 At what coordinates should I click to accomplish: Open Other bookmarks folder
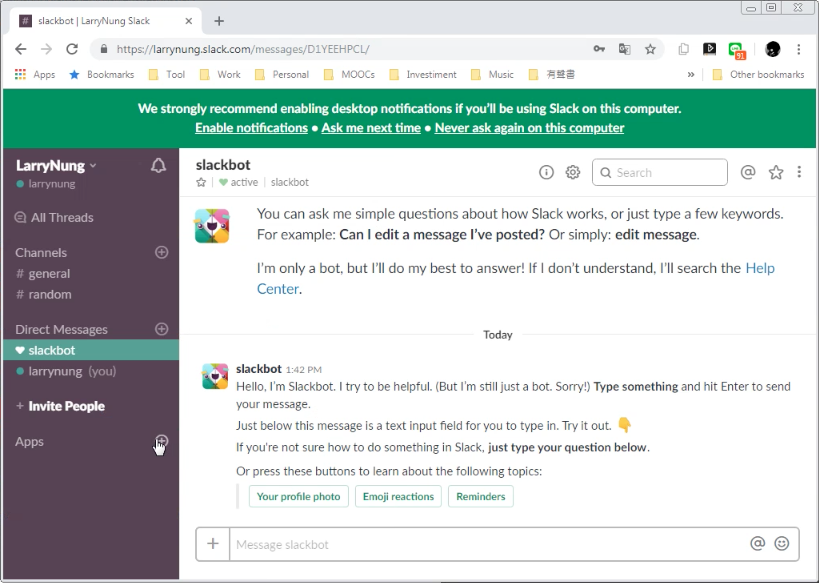pos(758,75)
